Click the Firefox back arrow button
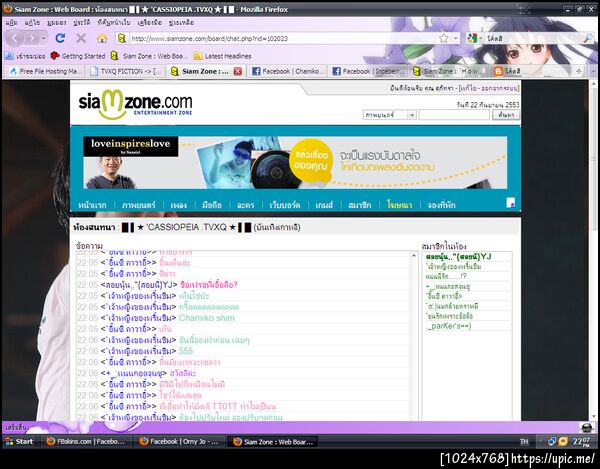 [15, 38]
